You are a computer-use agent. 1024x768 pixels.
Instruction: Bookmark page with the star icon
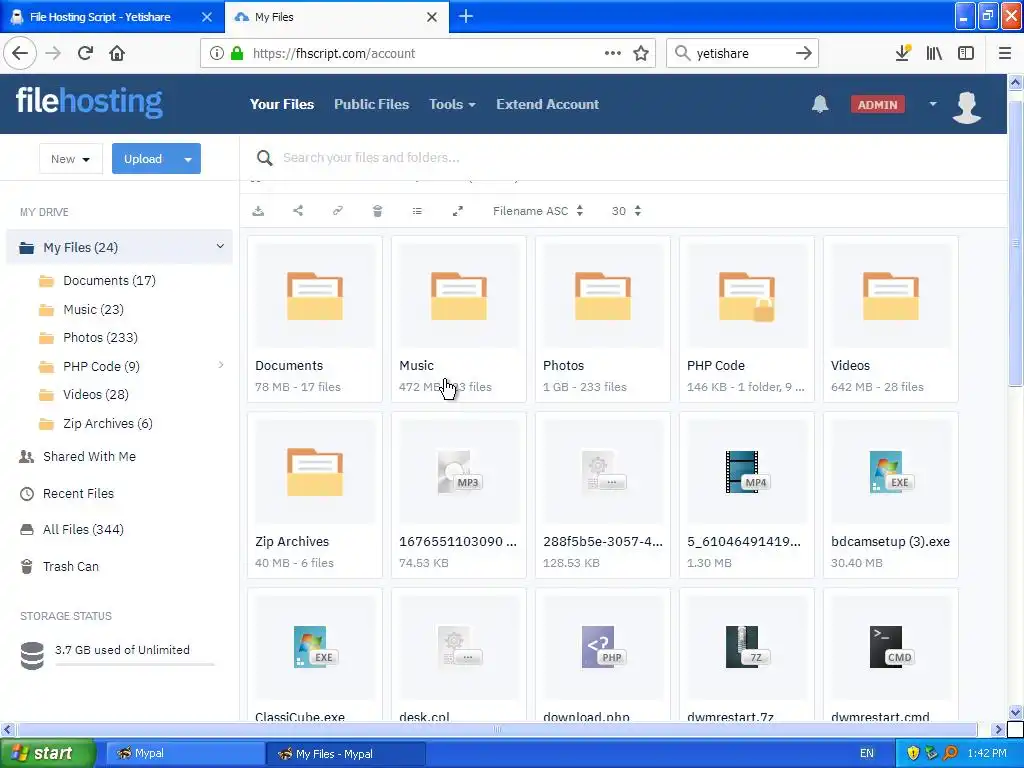tap(641, 53)
